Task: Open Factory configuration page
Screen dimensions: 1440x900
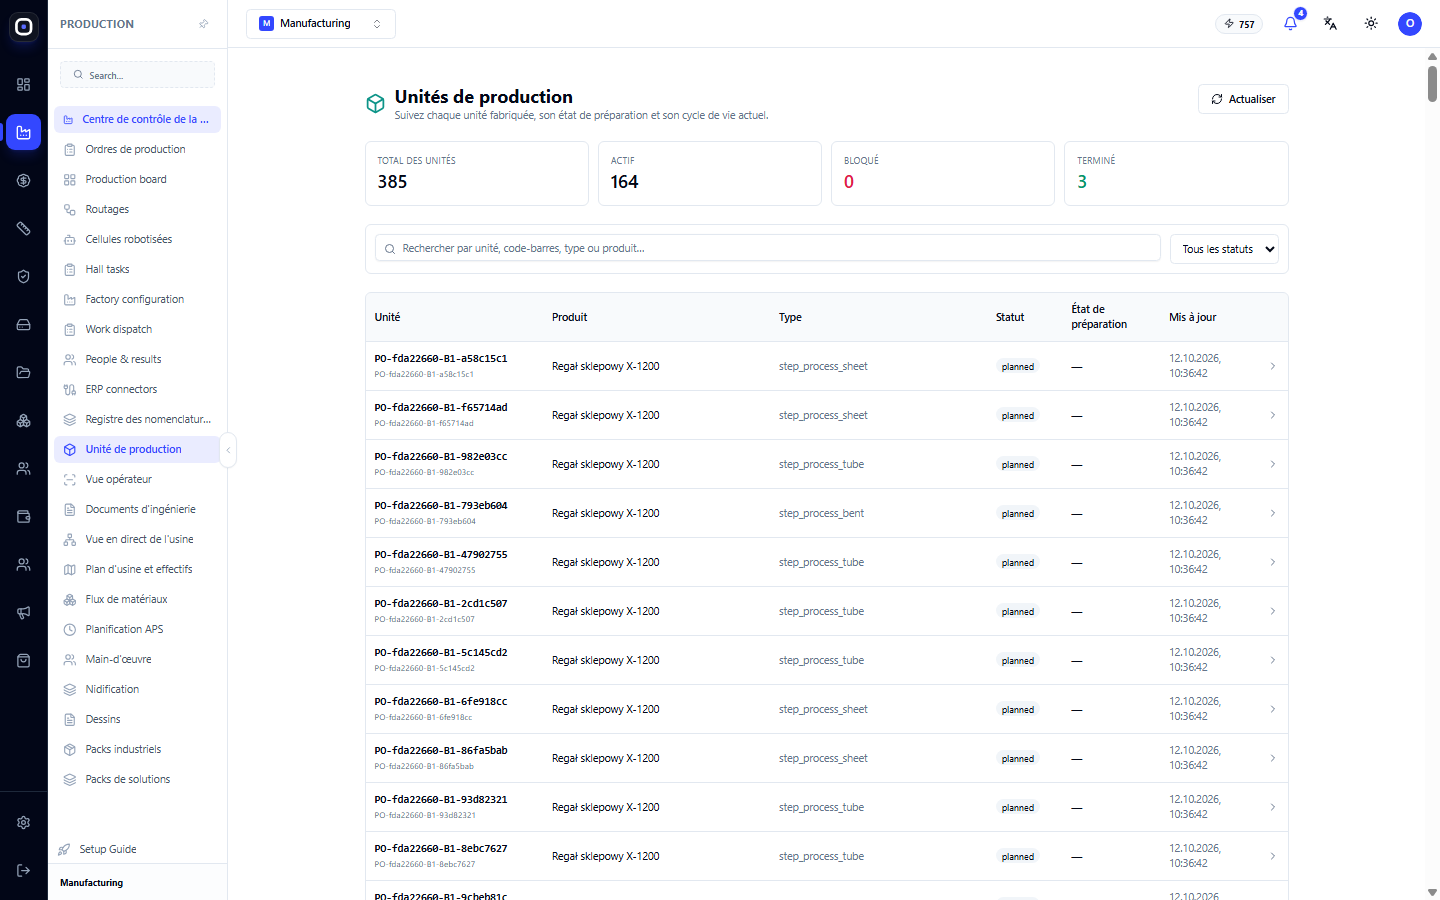Action: (x=137, y=300)
